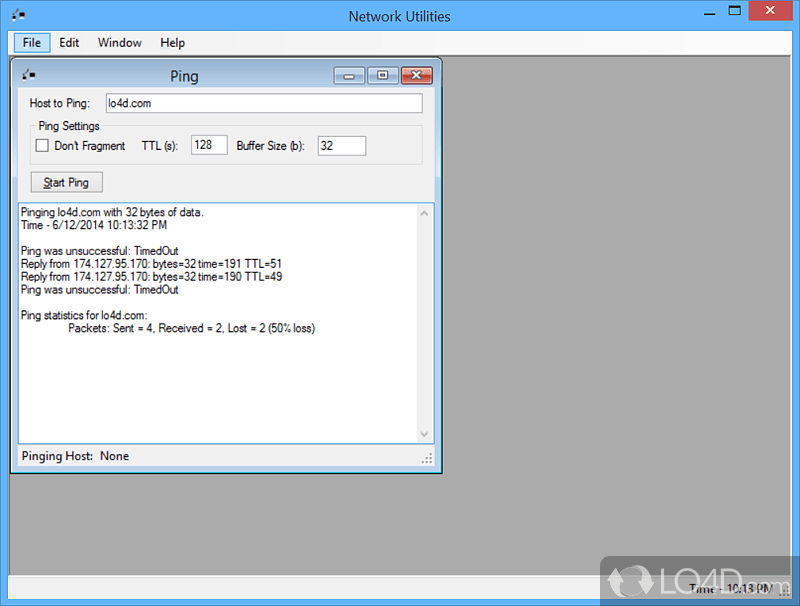Minimize the Network Utilities main window

click(x=709, y=12)
